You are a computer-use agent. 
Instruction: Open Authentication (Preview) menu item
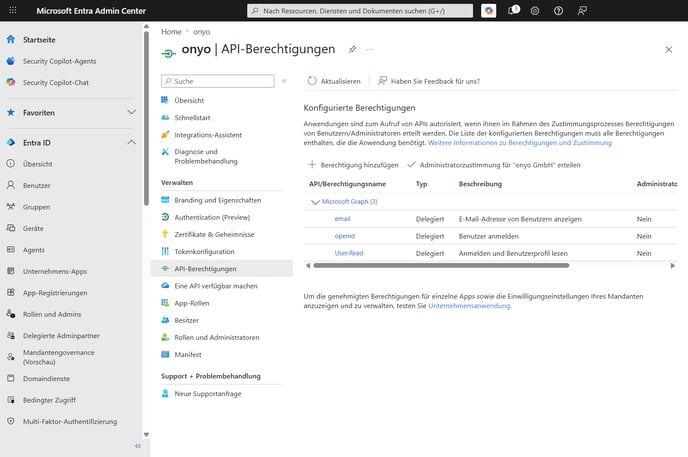(212, 217)
